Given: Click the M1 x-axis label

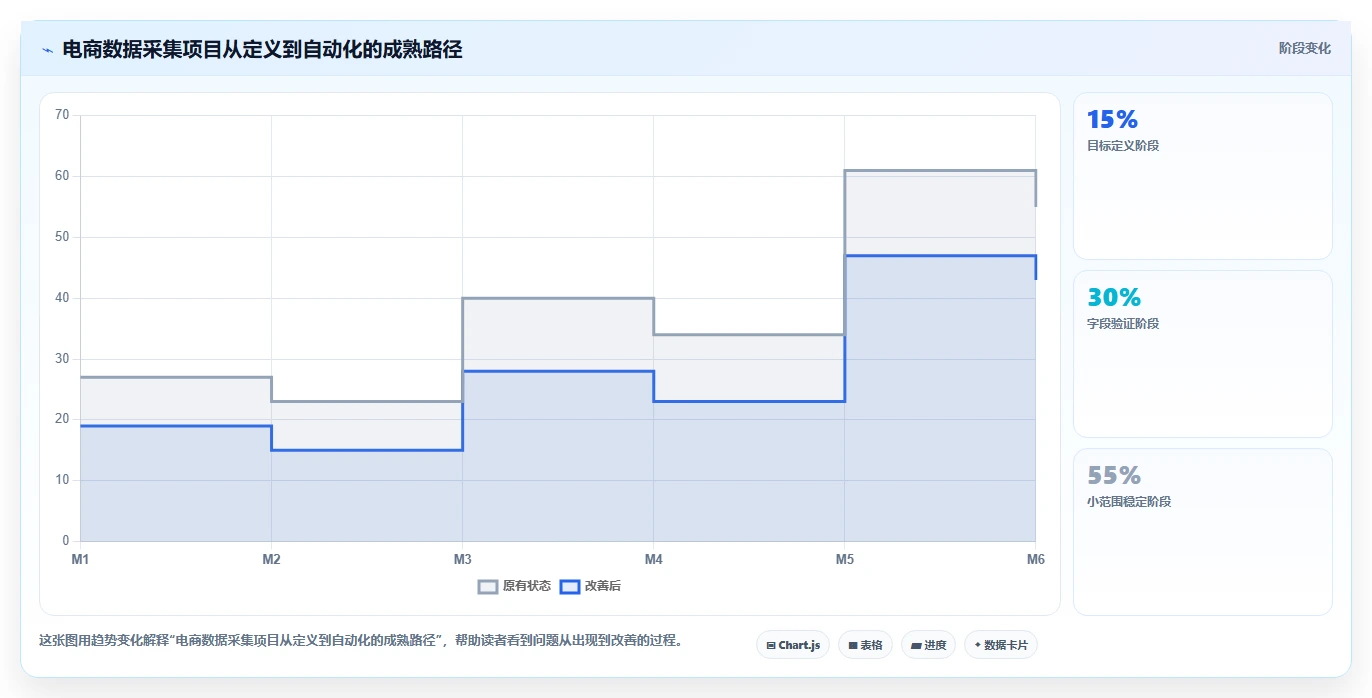Looking at the screenshot, I should coord(80,559).
